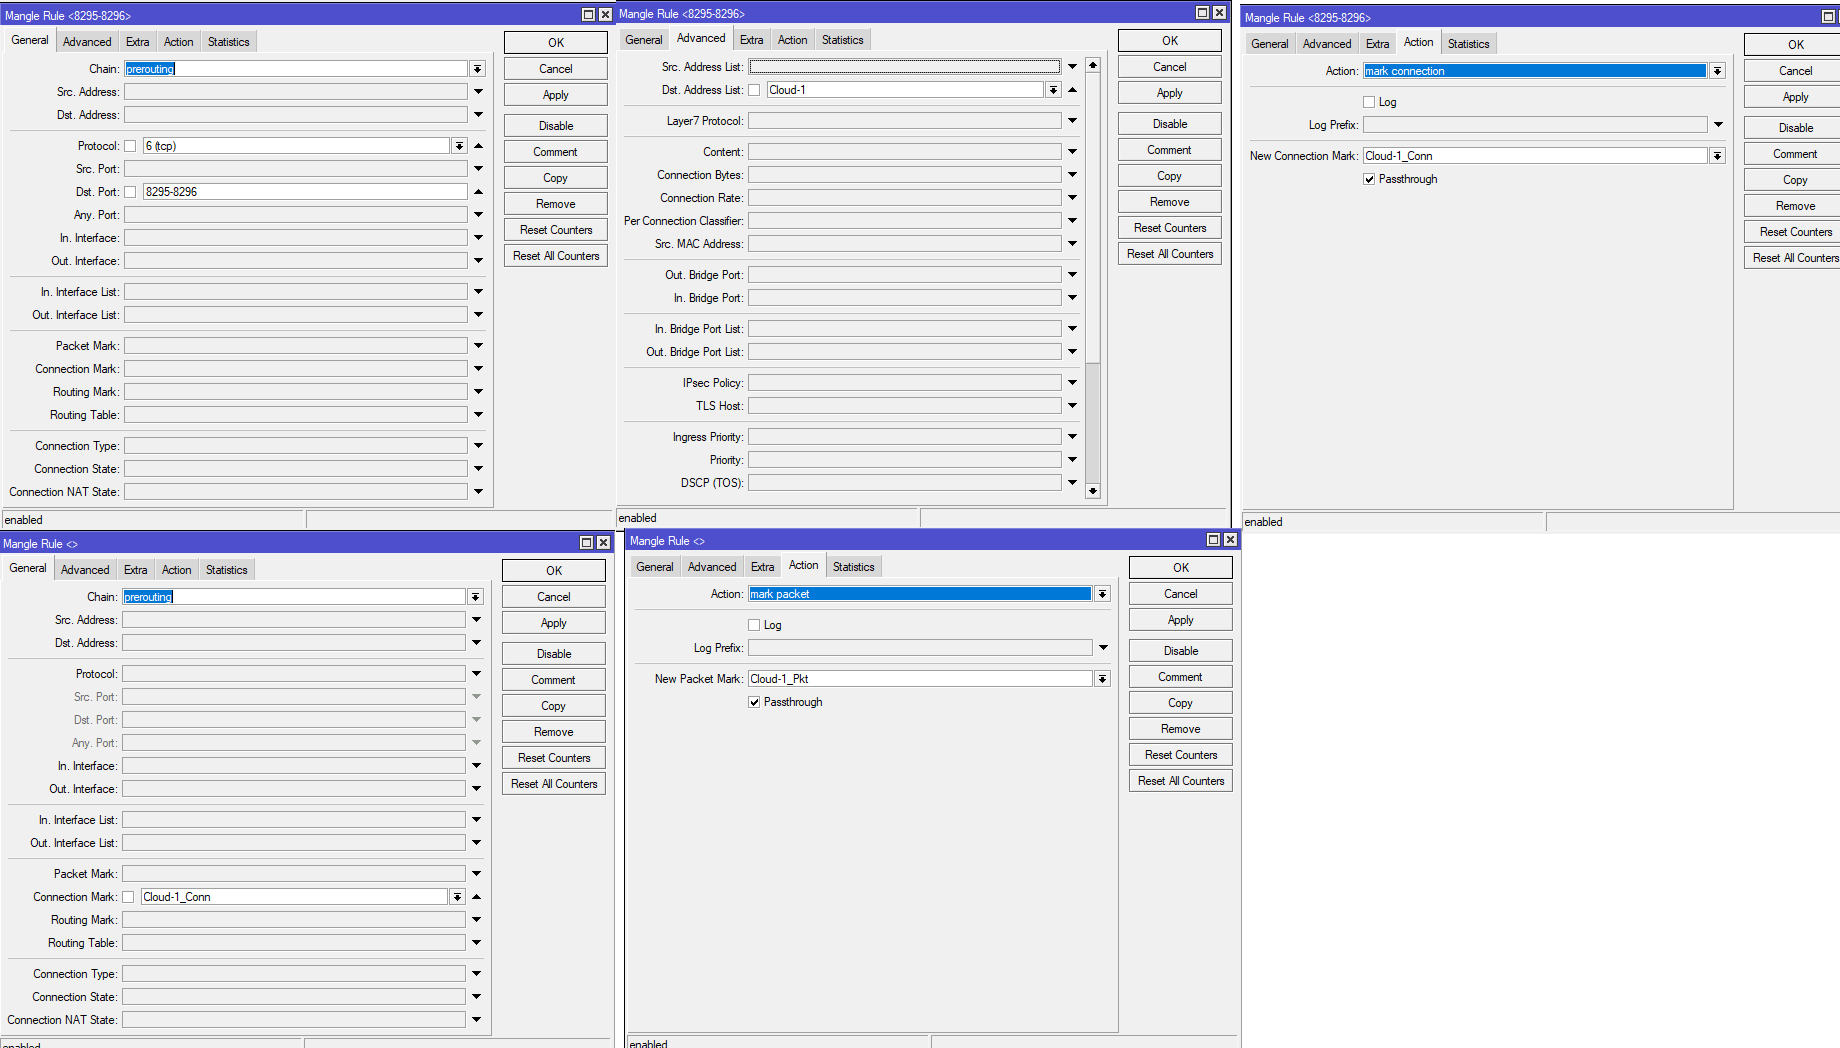Click Reset Counters in mark packet window
This screenshot has width=1840, height=1048.
[1181, 755]
